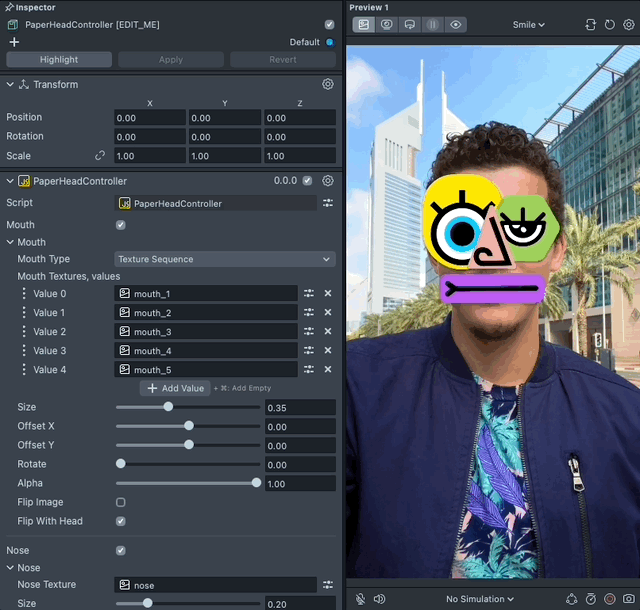Screen dimensions: 640x610
Task: Click Add Value button
Action: pyautogui.click(x=176, y=388)
